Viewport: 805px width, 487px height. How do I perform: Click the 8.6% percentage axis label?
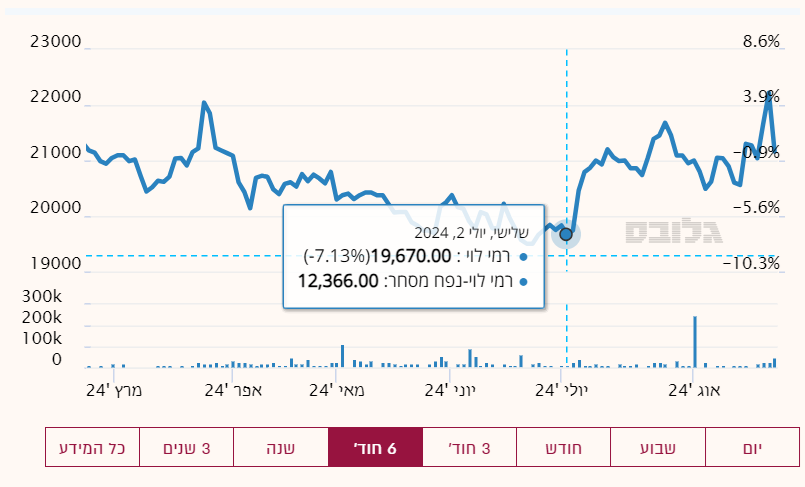pyautogui.click(x=761, y=42)
